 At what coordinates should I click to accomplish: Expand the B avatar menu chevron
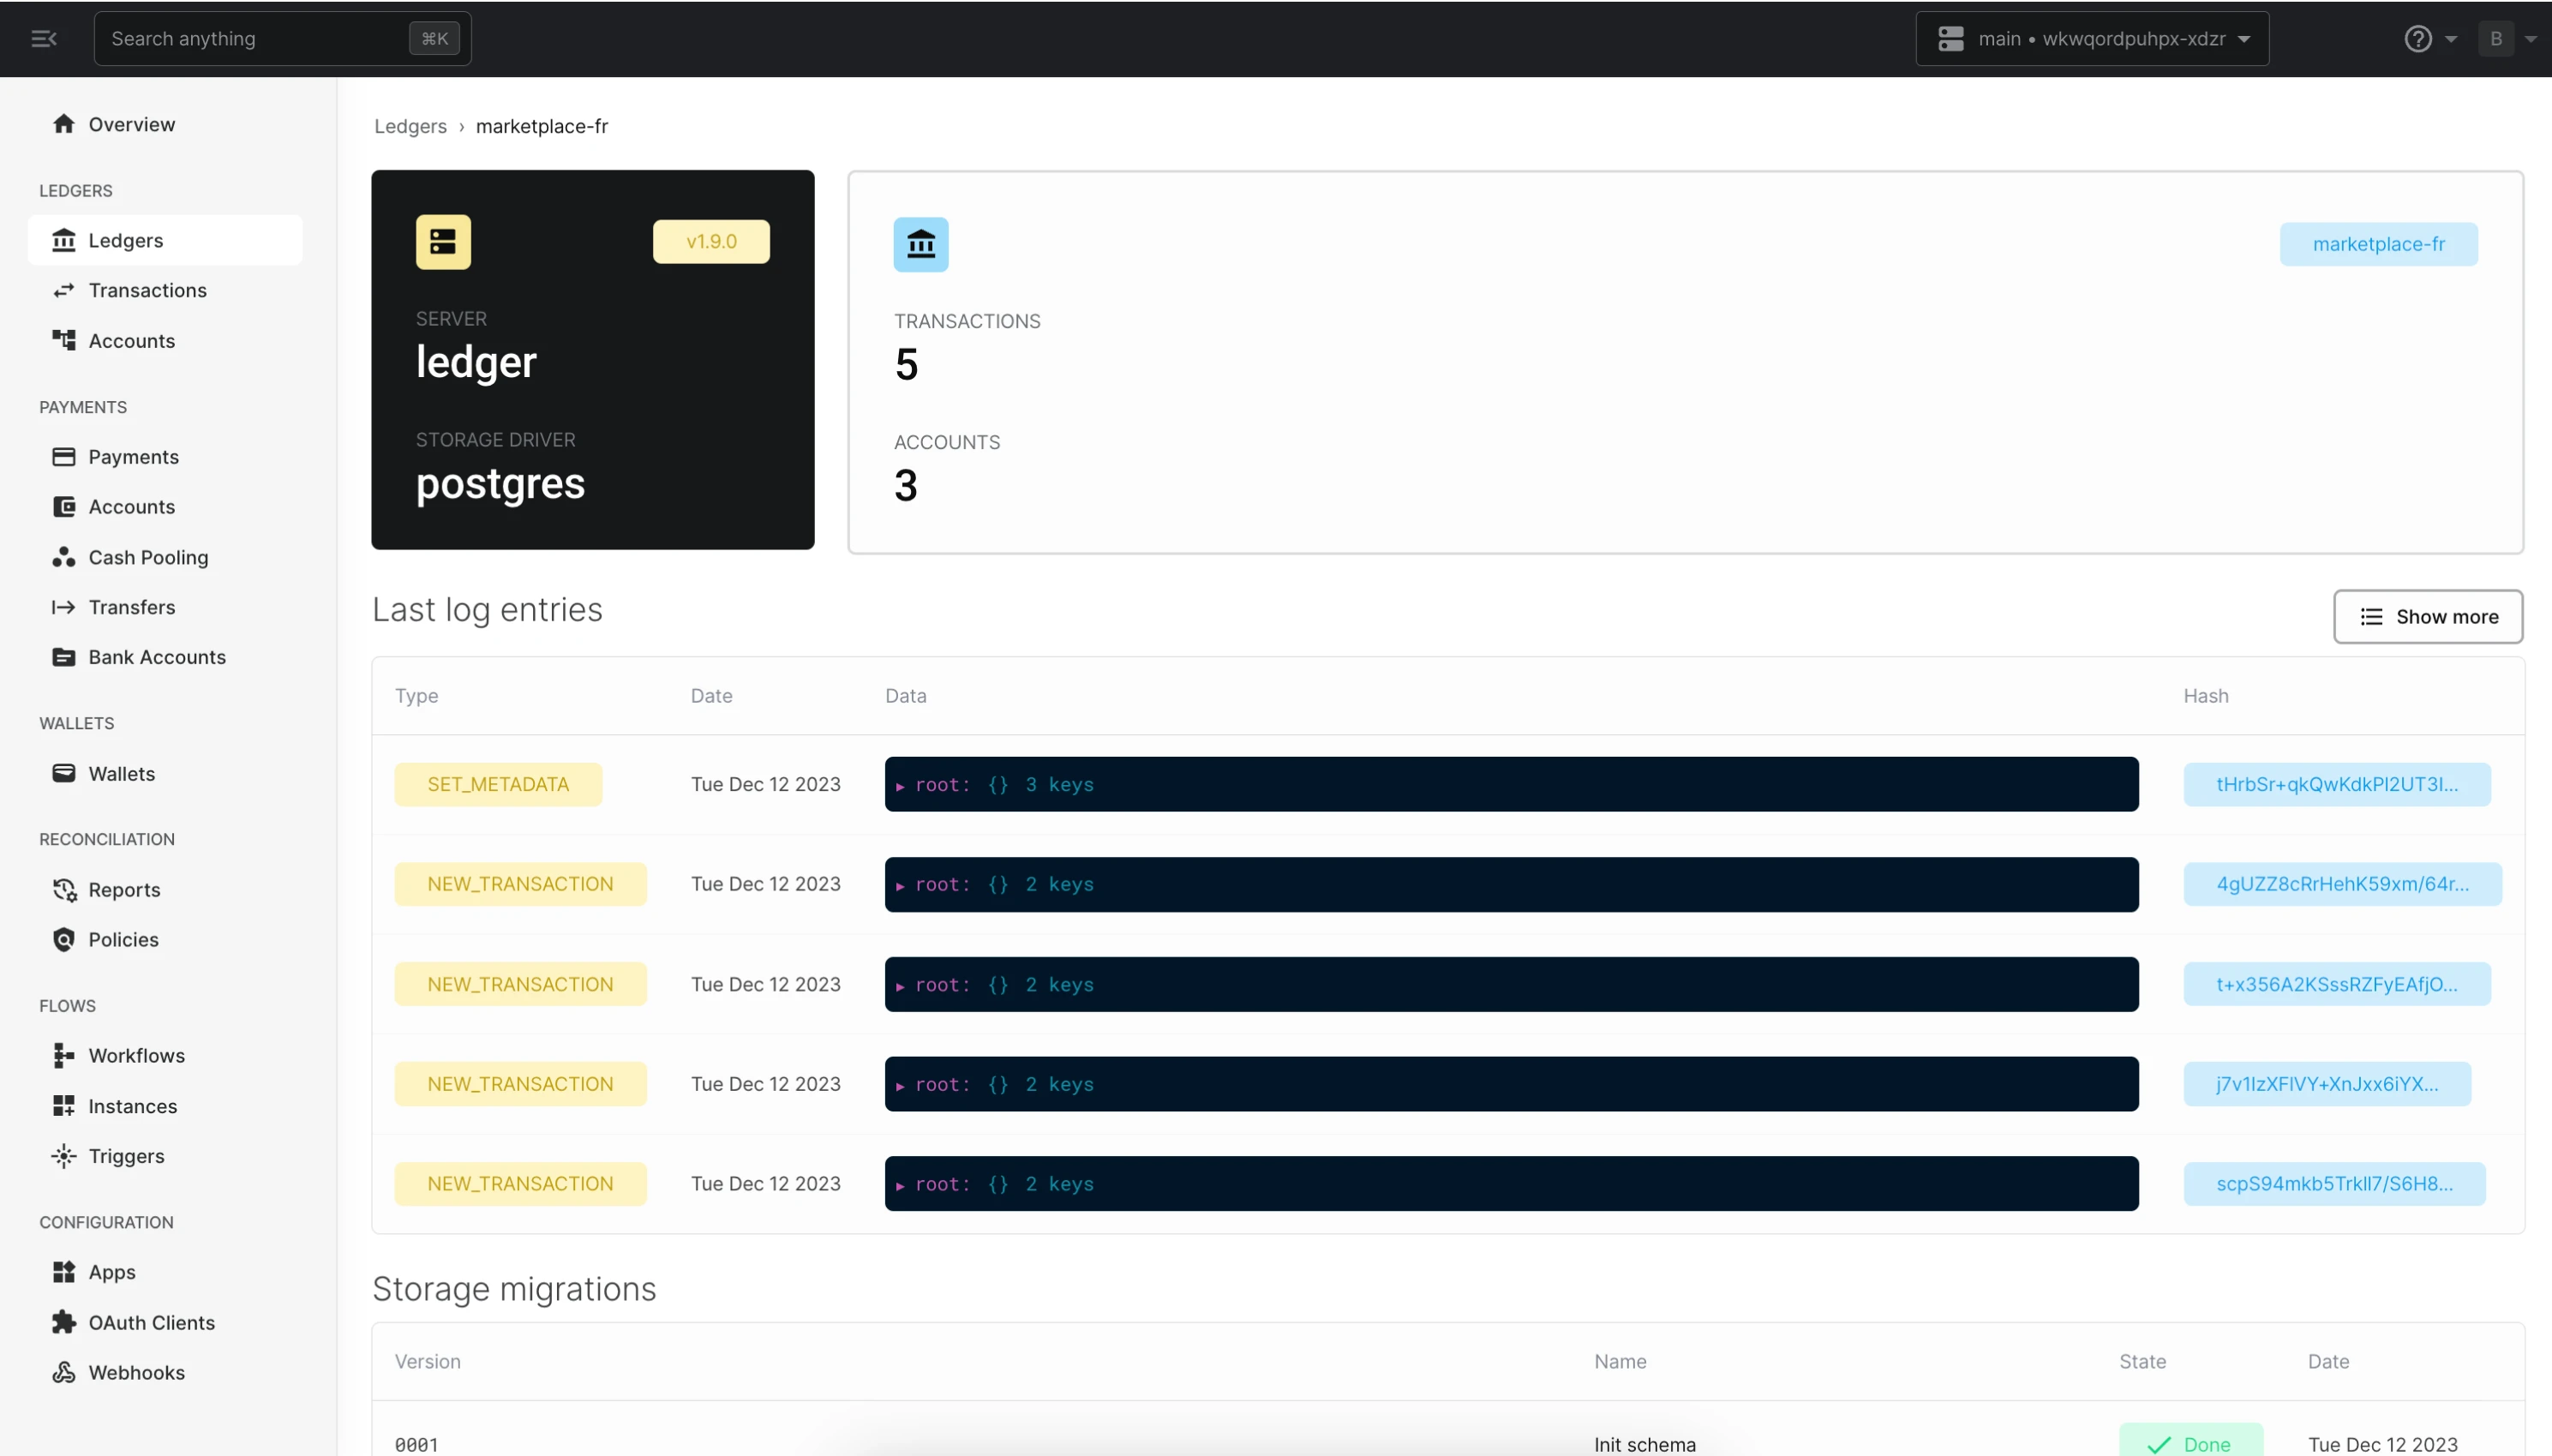pyautogui.click(x=2532, y=38)
